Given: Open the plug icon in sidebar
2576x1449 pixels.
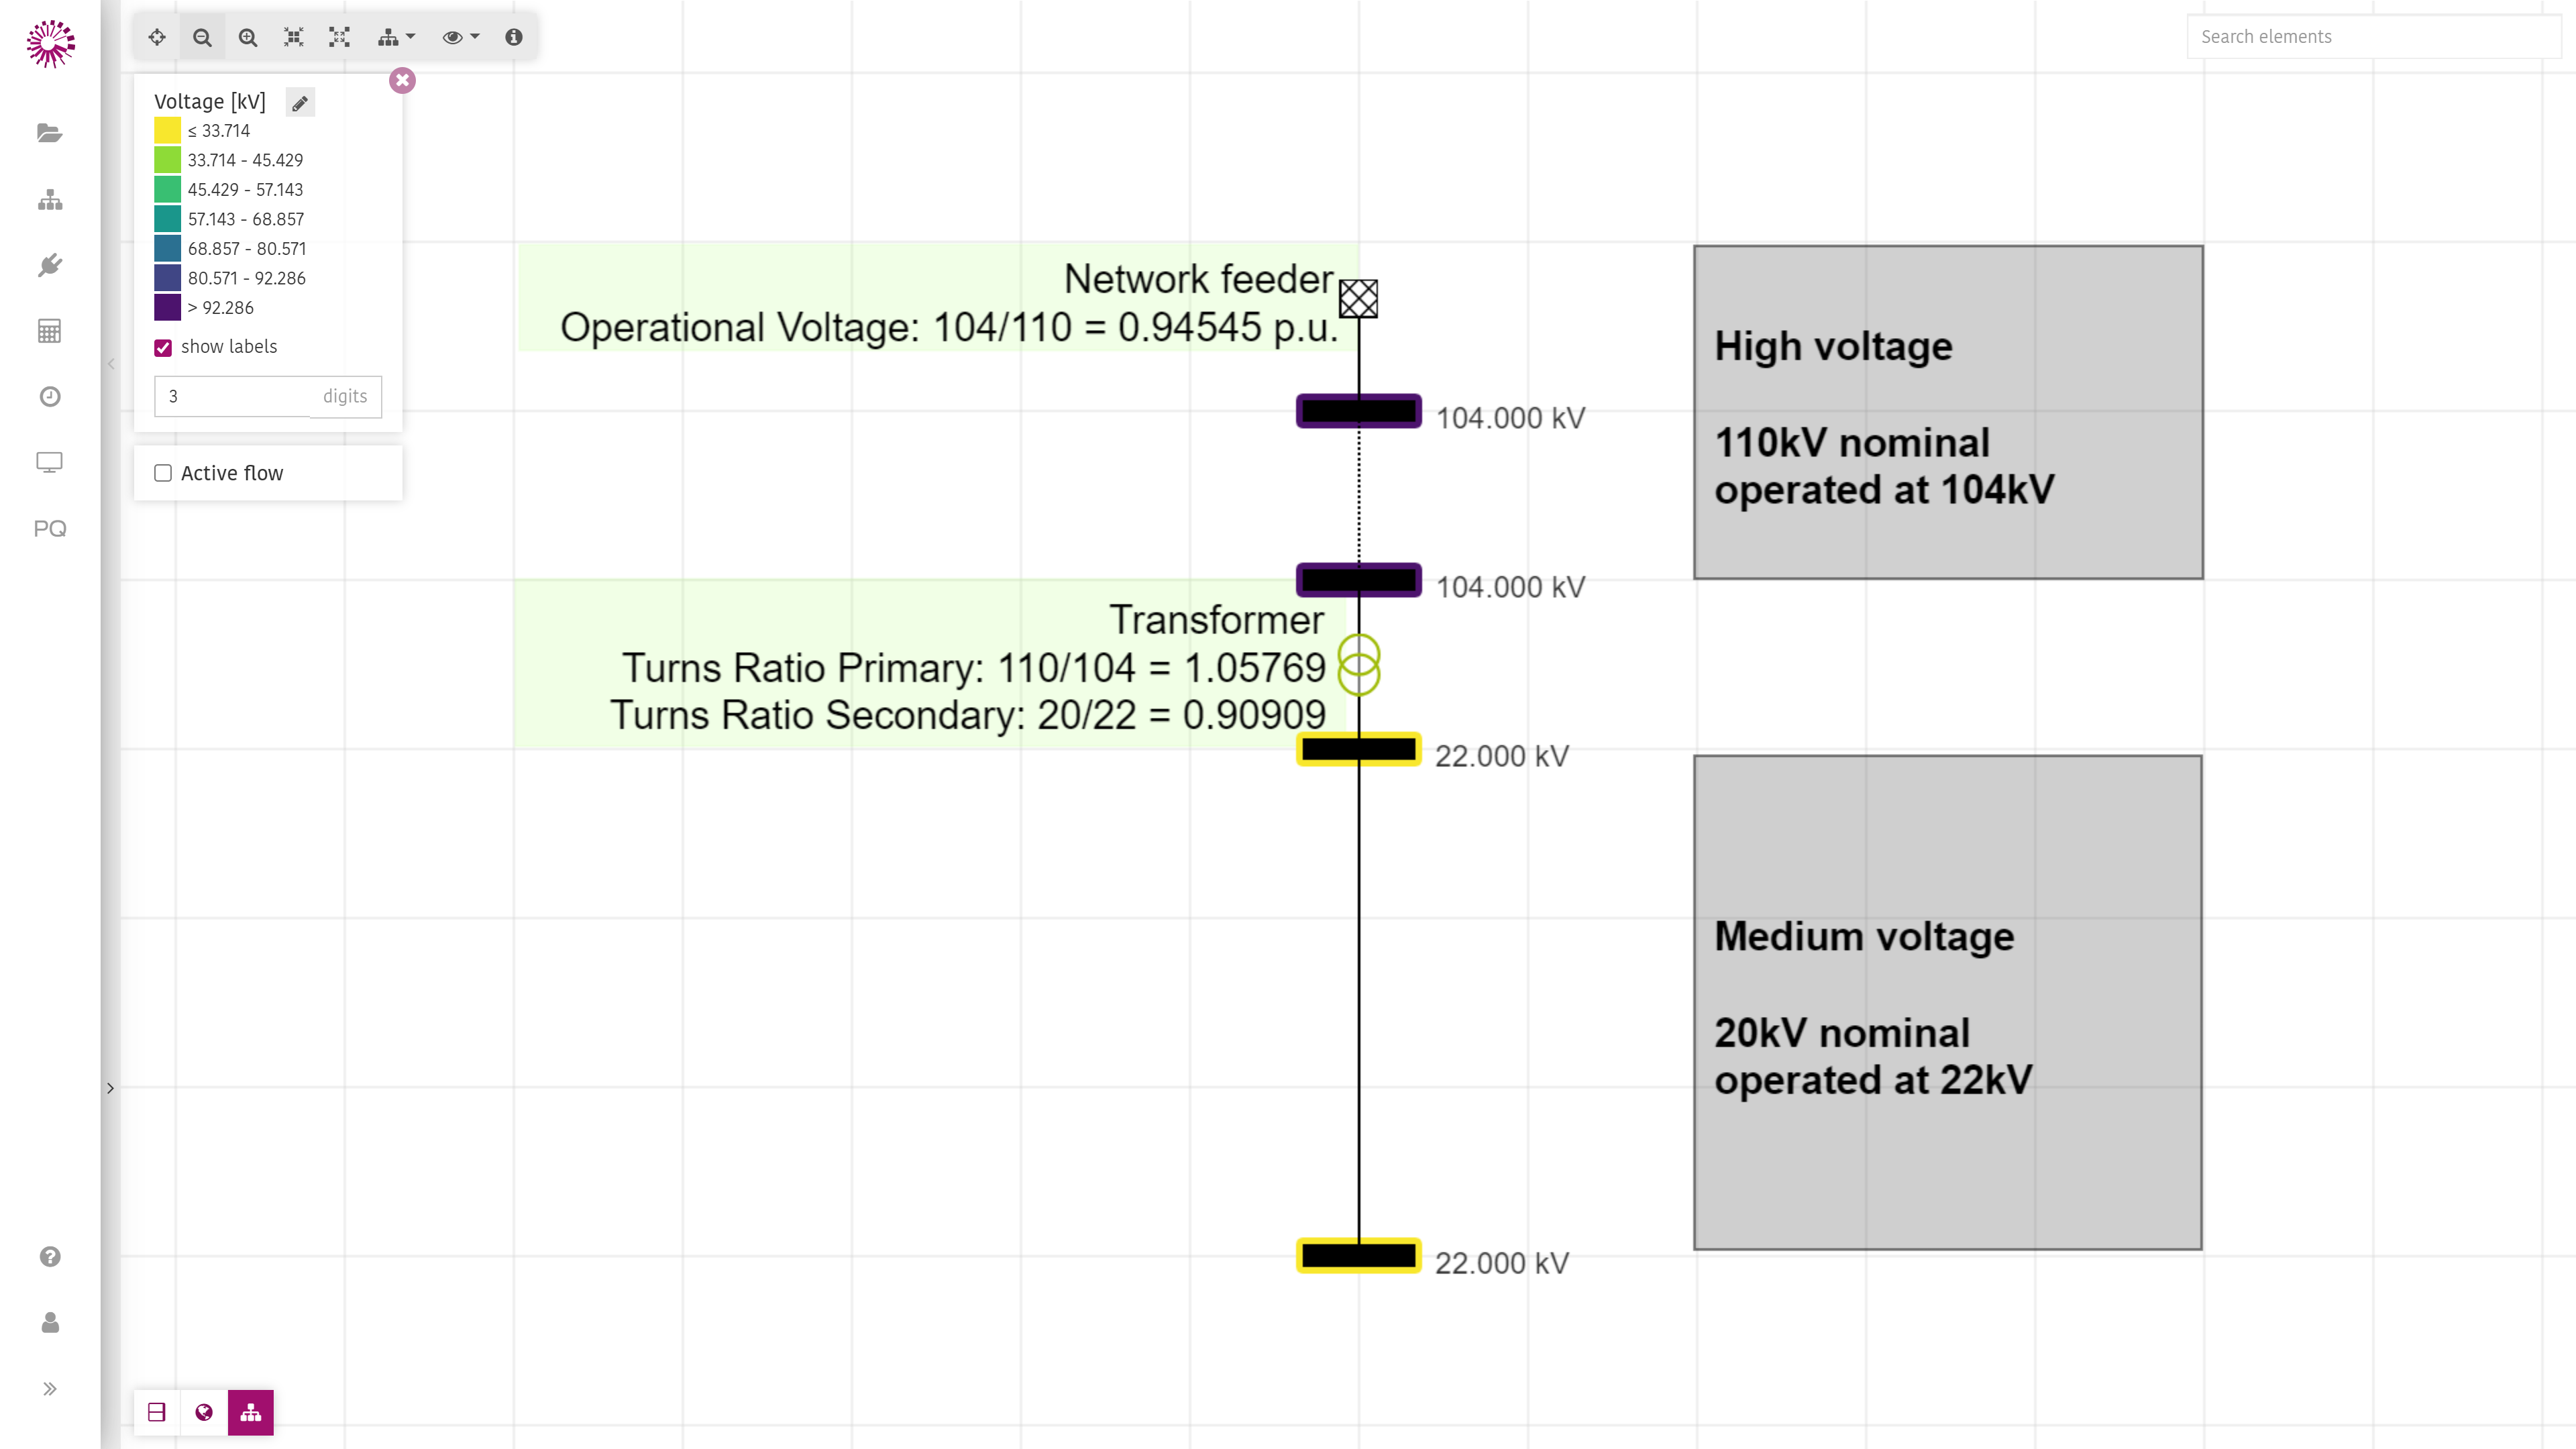Looking at the screenshot, I should (50, 265).
